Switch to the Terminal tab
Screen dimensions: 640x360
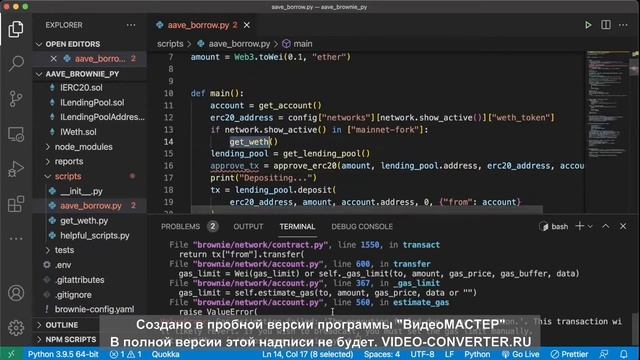point(297,227)
